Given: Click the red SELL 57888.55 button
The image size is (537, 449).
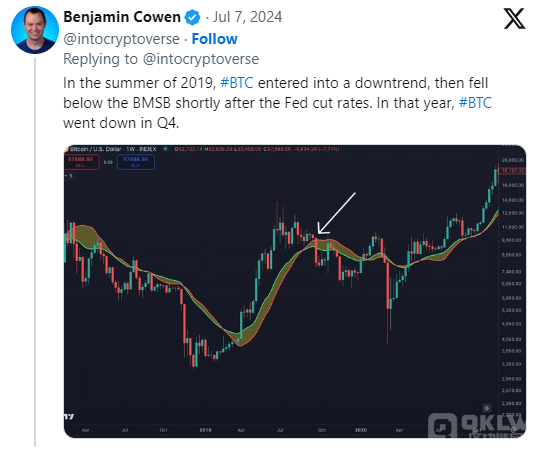Looking at the screenshot, I should [82, 162].
